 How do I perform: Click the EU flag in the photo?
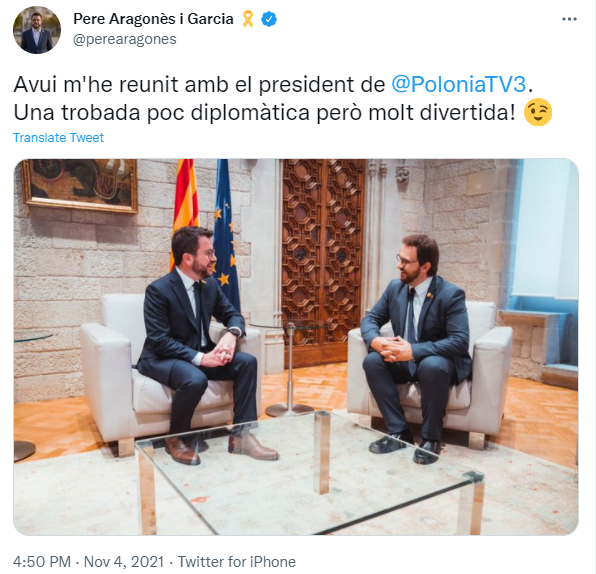coord(225,232)
